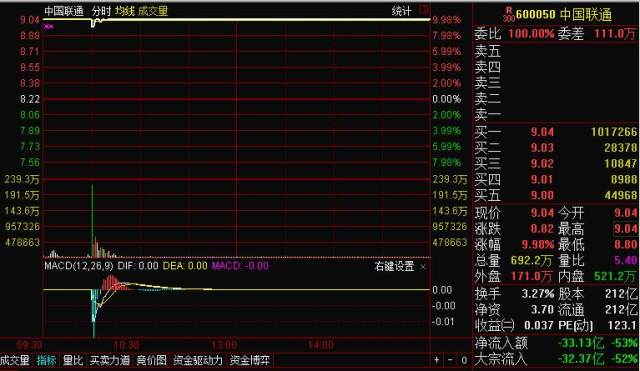The height and width of the screenshot is (371, 640).
Task: Click the MACD: -0.00 value
Action: tap(240, 266)
